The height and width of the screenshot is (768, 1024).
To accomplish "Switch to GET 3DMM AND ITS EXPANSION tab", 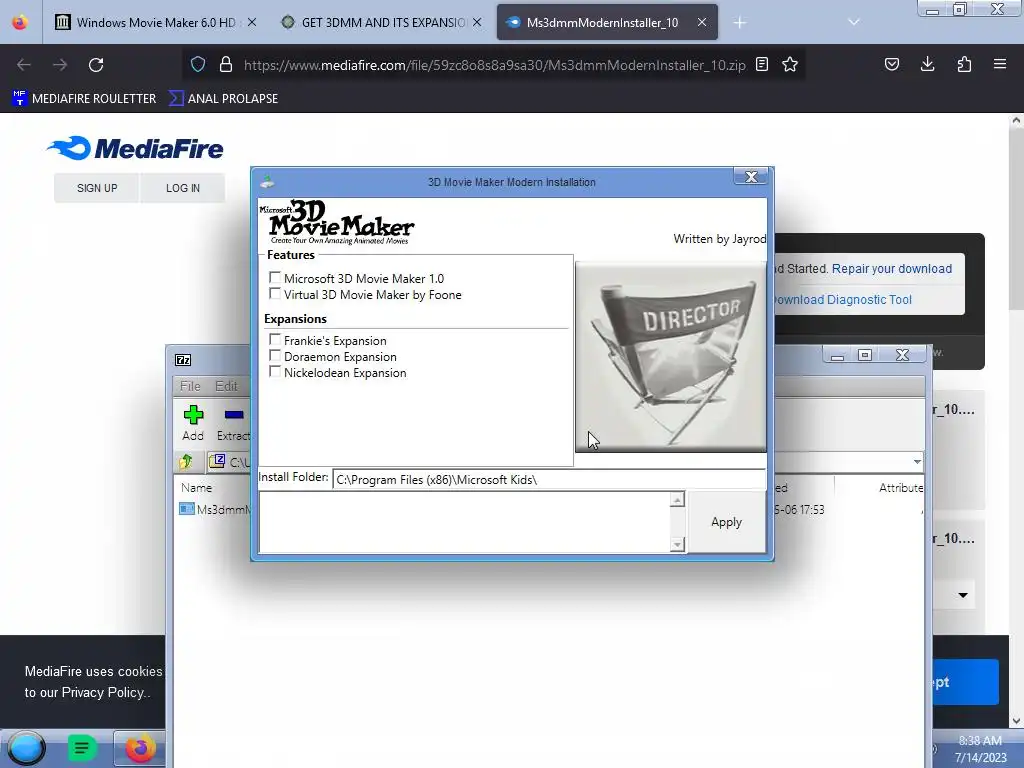I will click(x=383, y=22).
